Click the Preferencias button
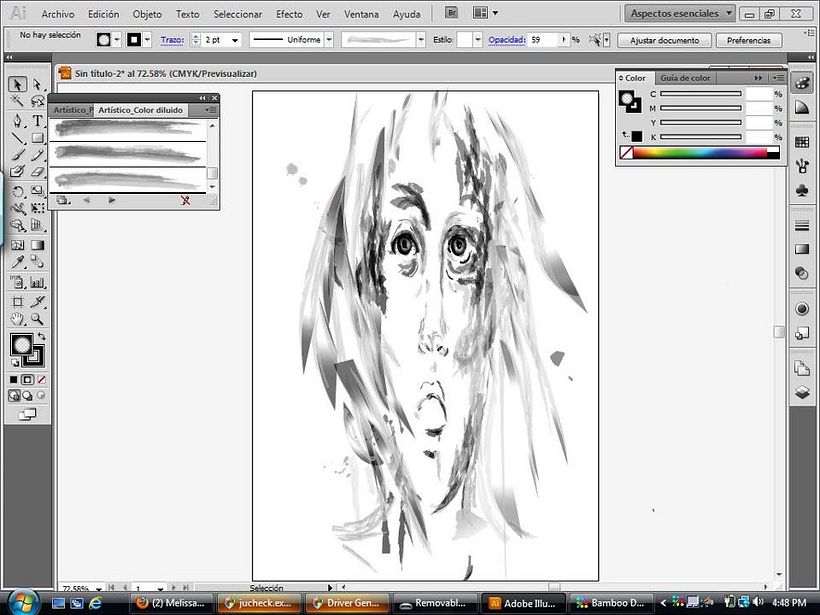 748,40
